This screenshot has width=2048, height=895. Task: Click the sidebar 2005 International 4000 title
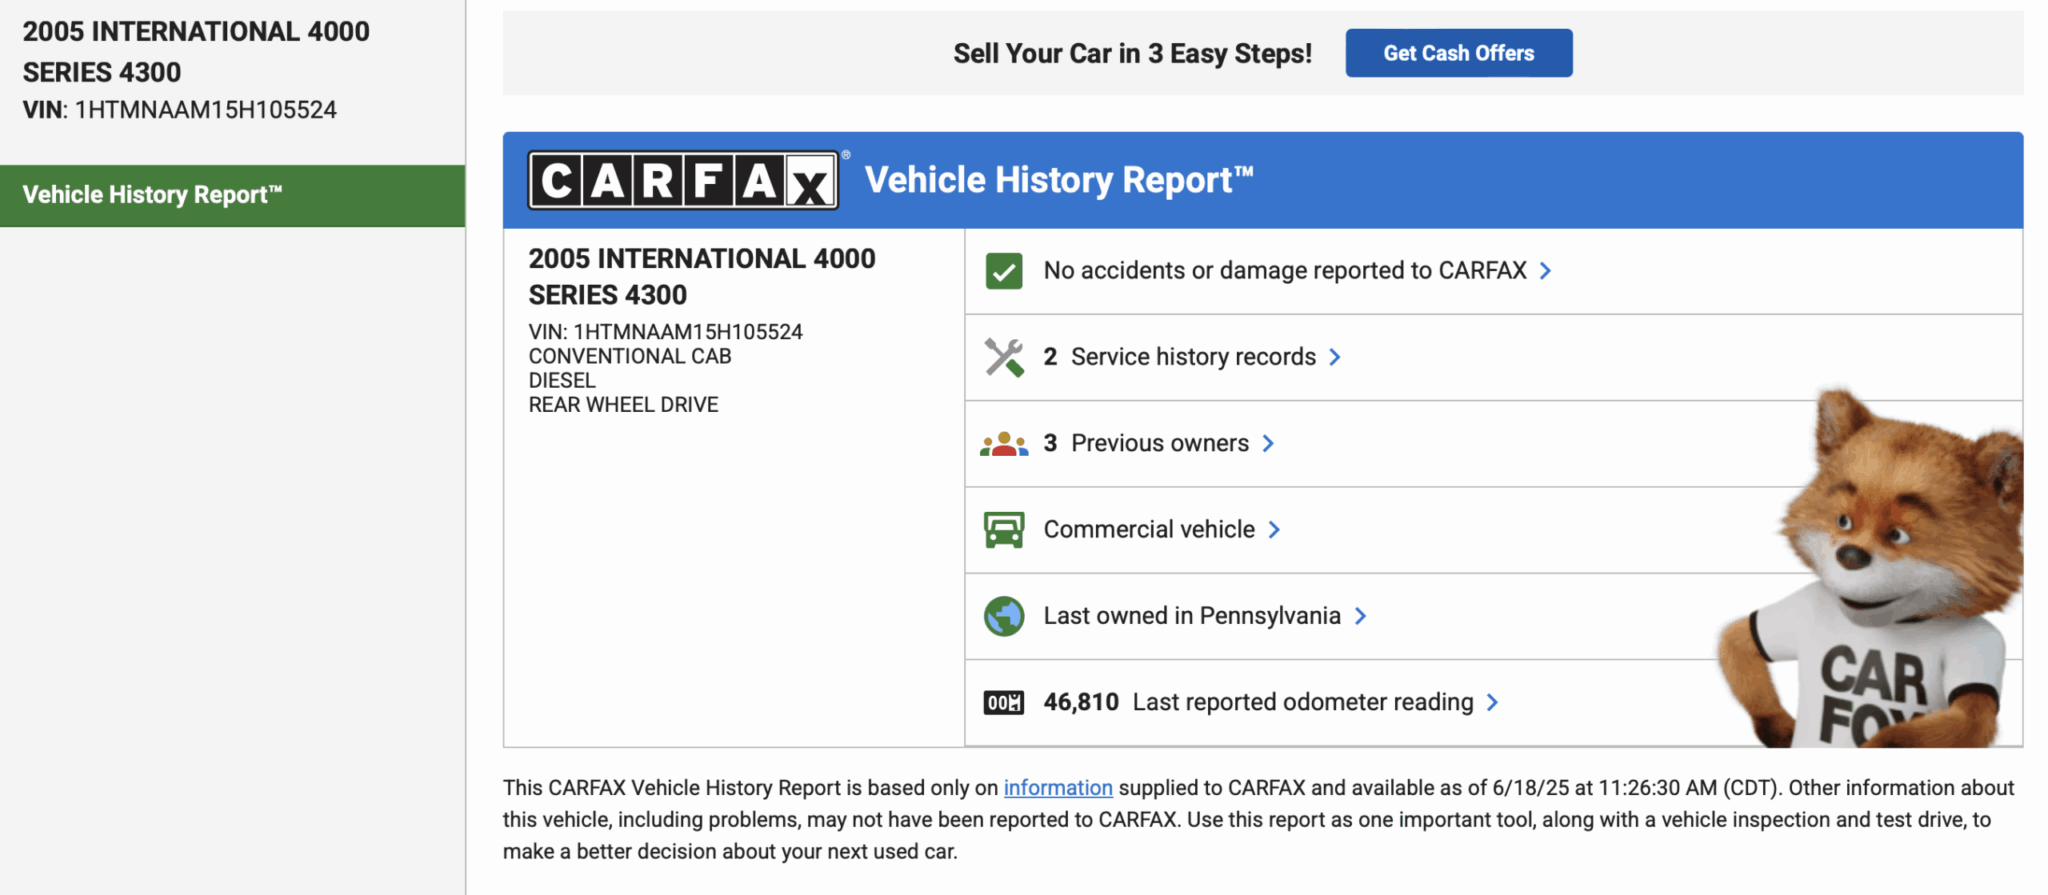tap(196, 52)
